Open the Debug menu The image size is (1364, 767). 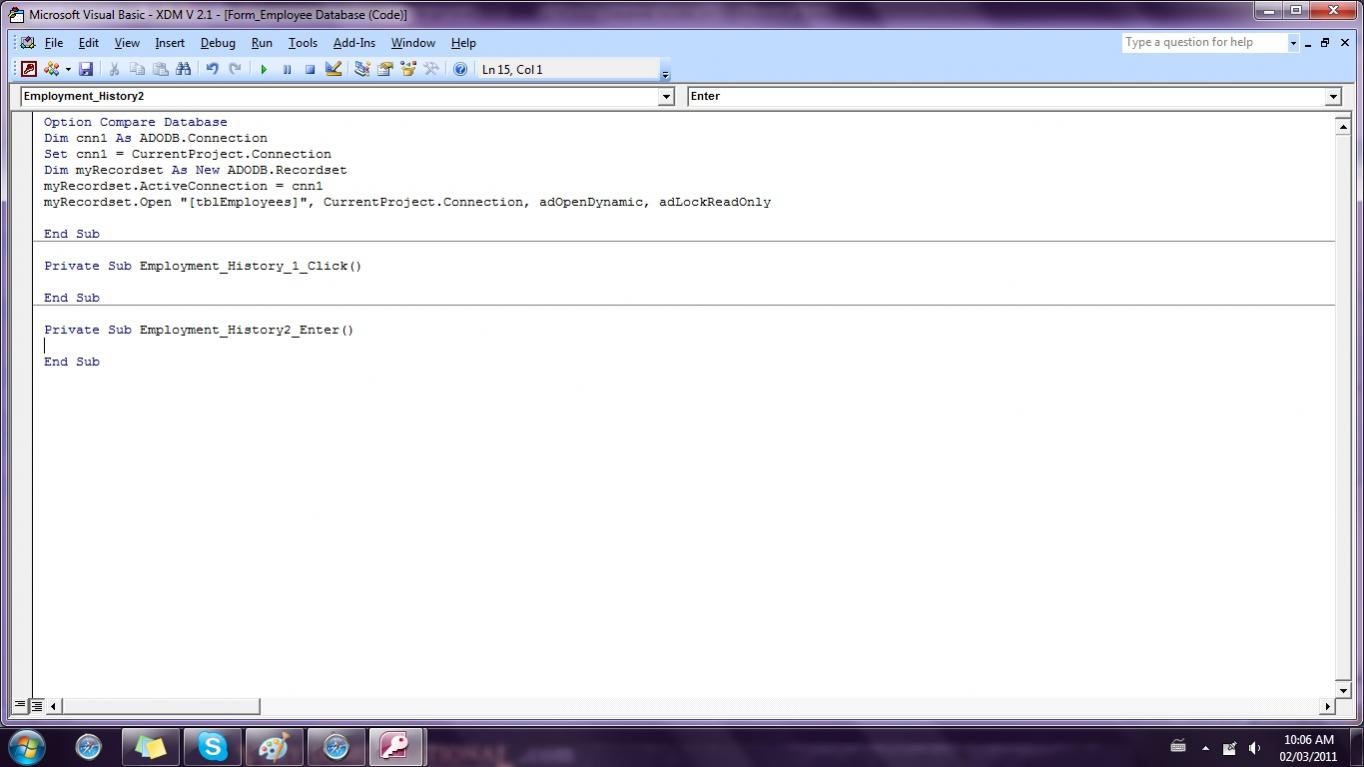[x=218, y=43]
